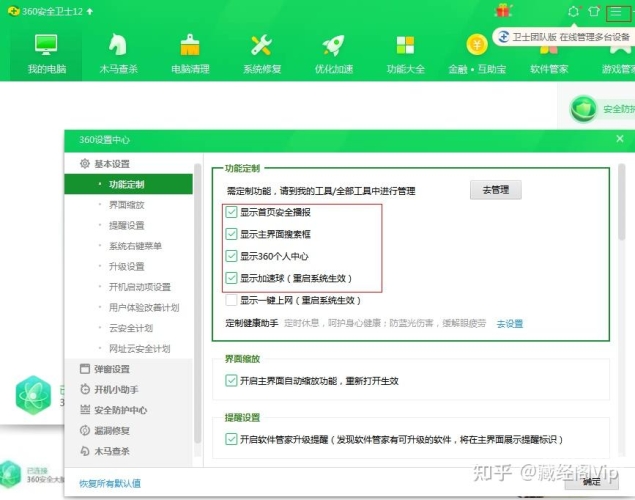Image resolution: width=635 pixels, height=500 pixels.
Task: Open 电脑清理 broom icon
Action: point(190,45)
